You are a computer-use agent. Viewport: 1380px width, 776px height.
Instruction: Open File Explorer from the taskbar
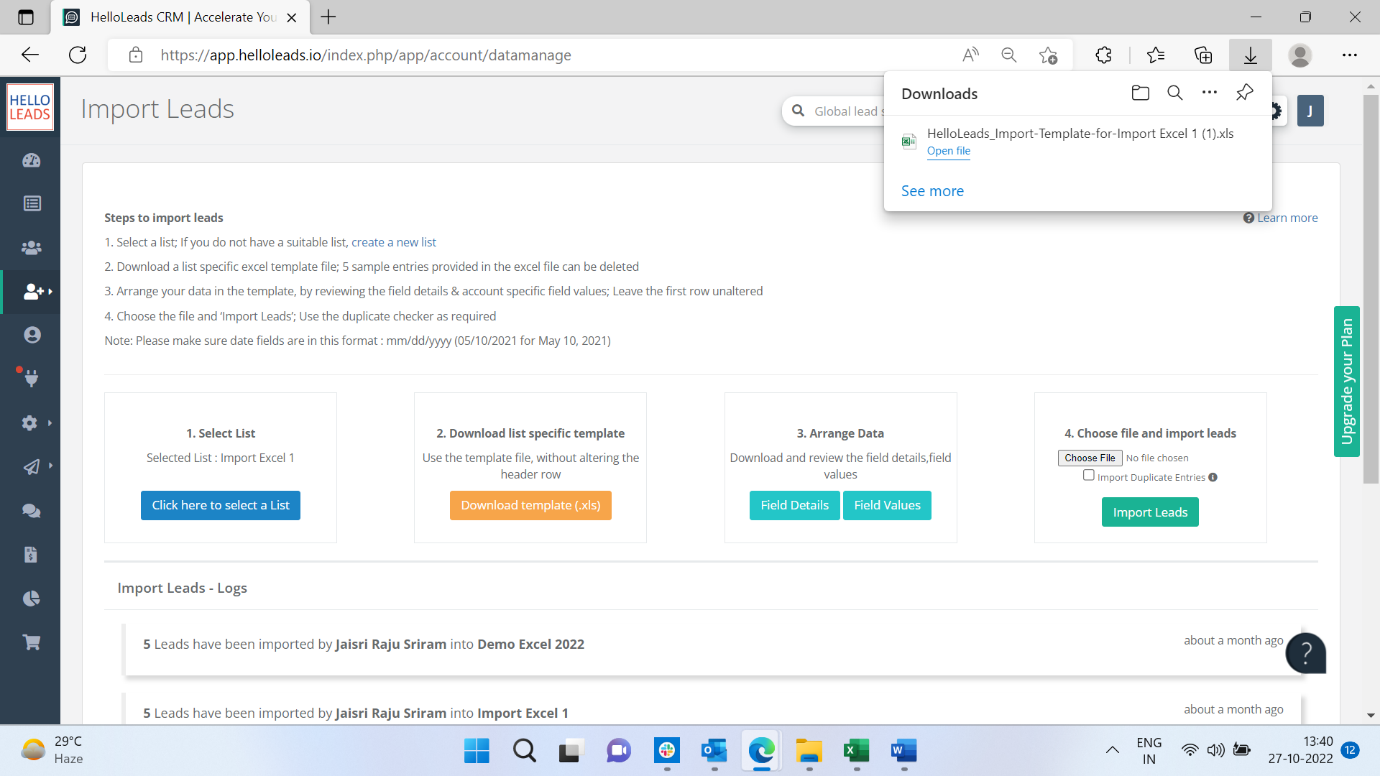808,750
